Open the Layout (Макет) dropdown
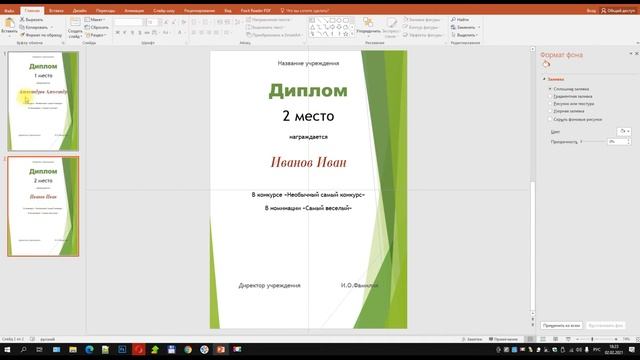This screenshot has height=360, width=640. pyautogui.click(x=95, y=20)
